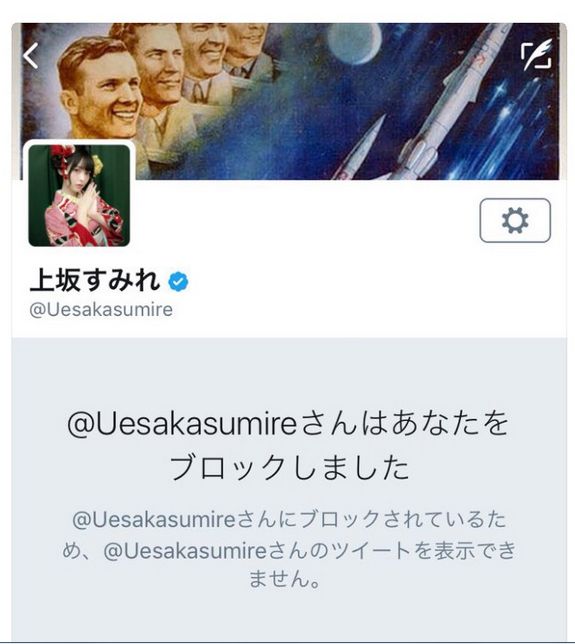Open the gear settings button

[x=515, y=221]
